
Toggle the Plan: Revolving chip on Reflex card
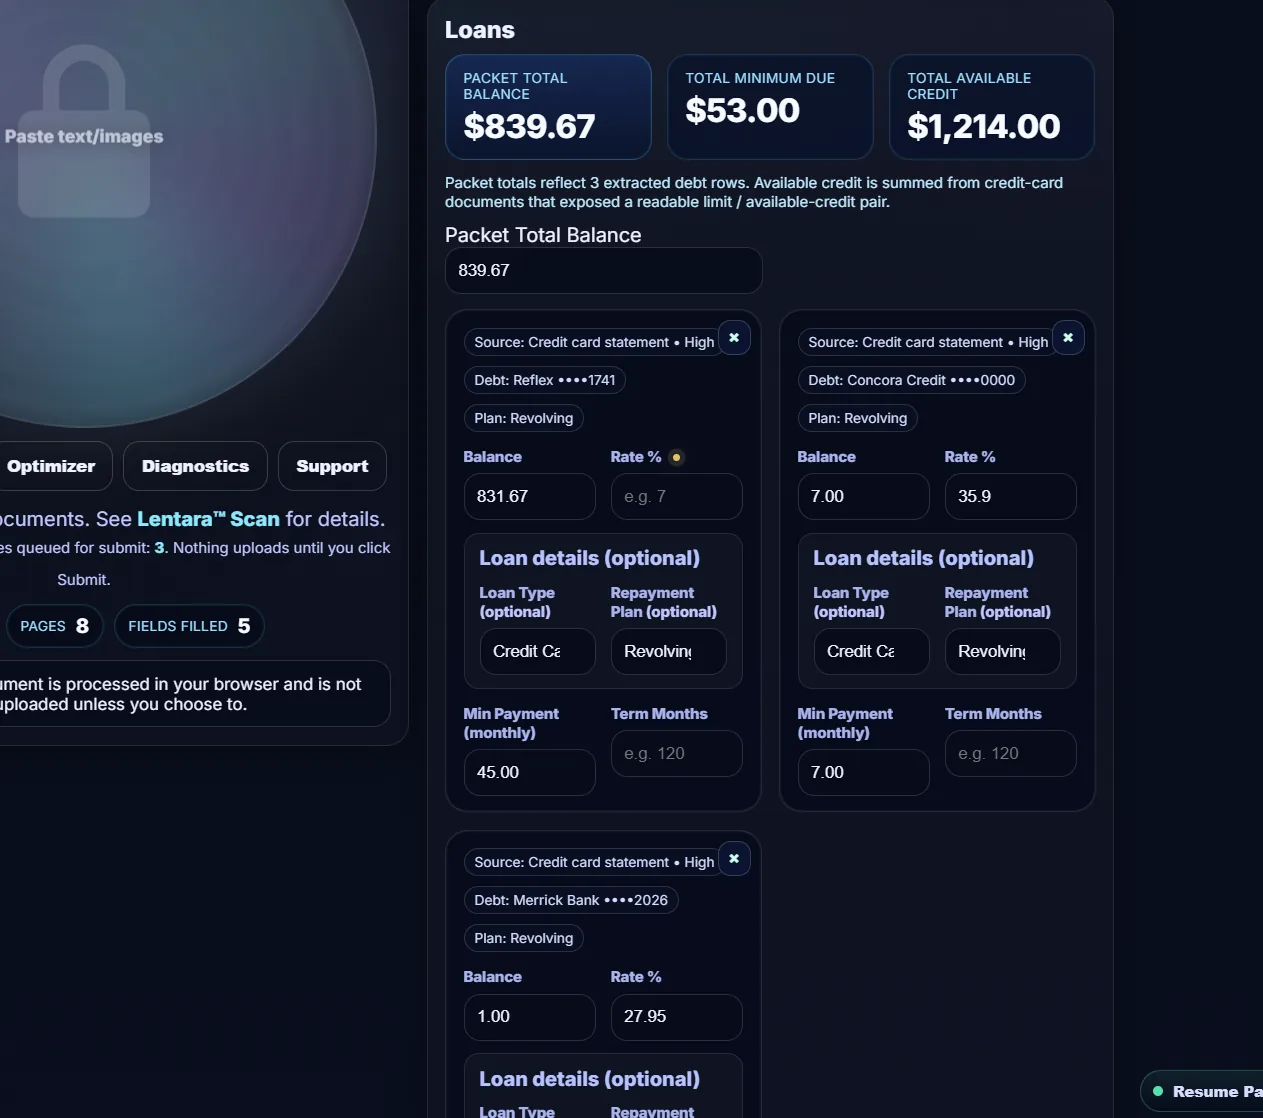point(523,418)
